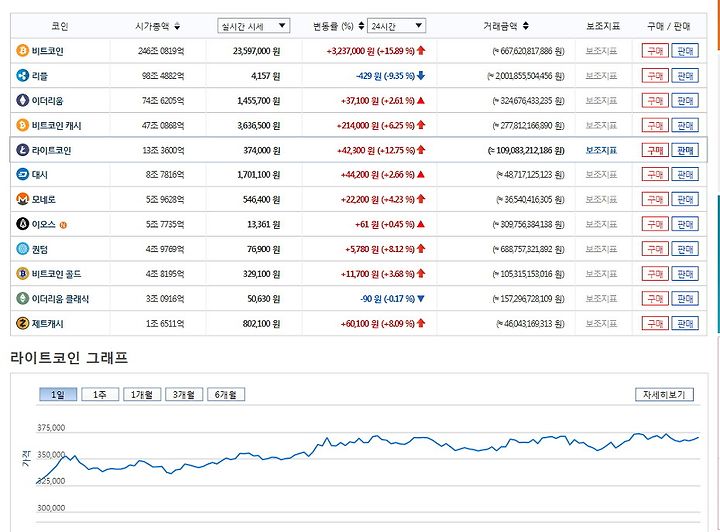Click the 374,000 원 price cell
Viewport: 720px width, 532px height.
261,150
